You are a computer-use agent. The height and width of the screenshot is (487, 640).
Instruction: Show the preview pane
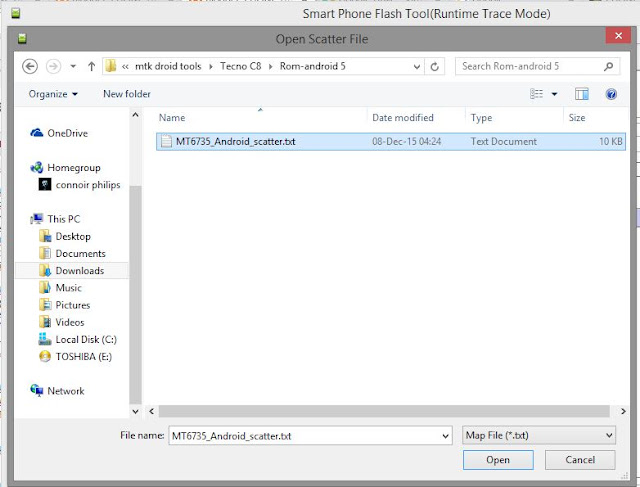582,94
